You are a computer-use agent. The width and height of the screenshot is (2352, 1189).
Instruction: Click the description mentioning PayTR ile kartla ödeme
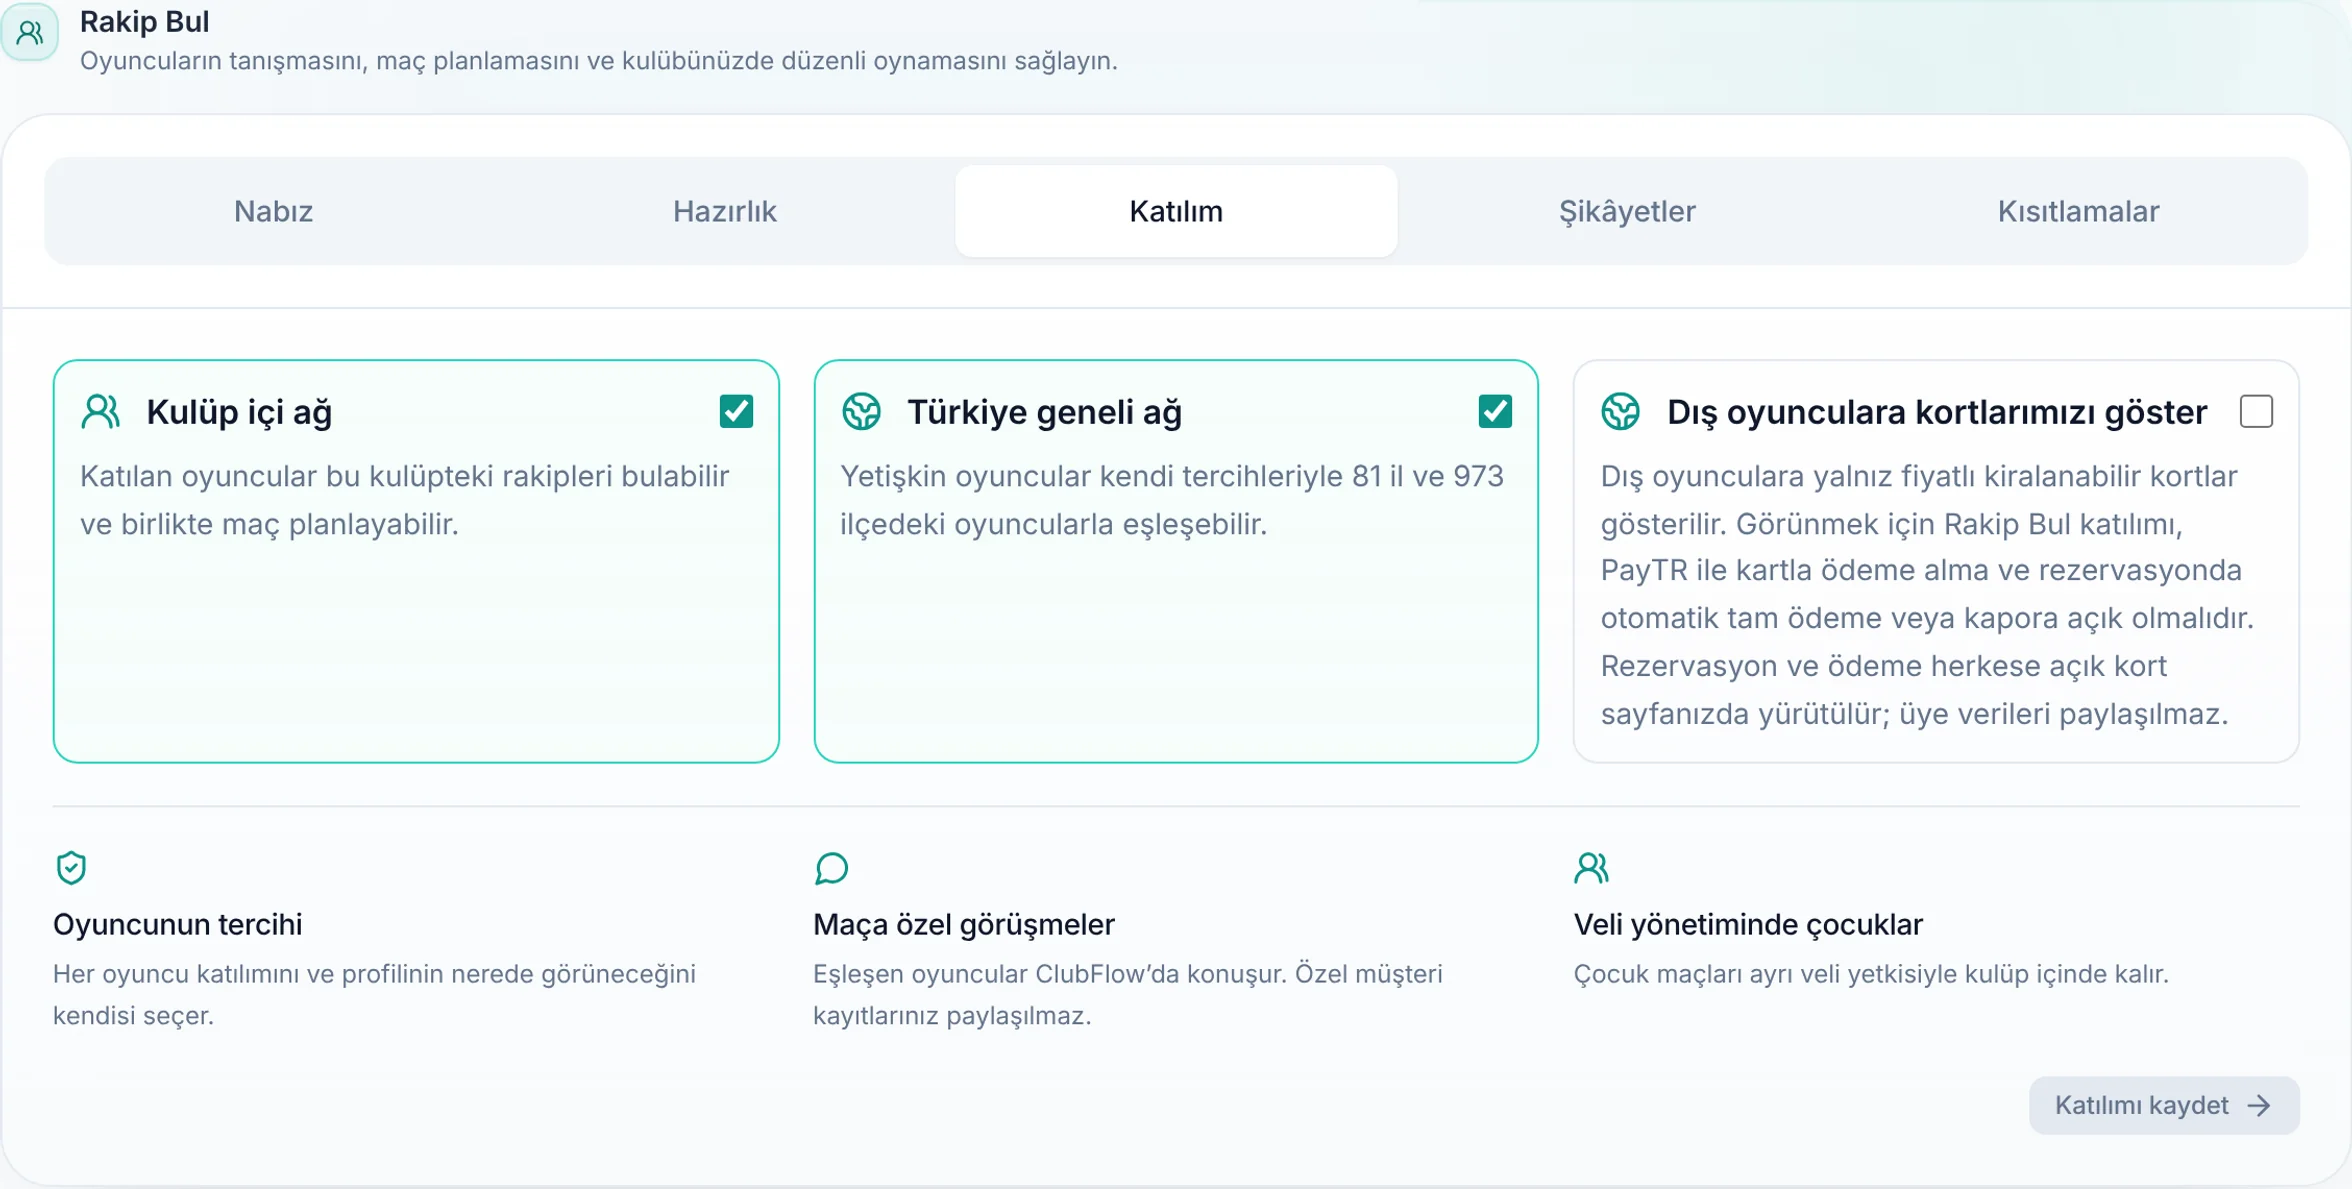click(x=1927, y=595)
